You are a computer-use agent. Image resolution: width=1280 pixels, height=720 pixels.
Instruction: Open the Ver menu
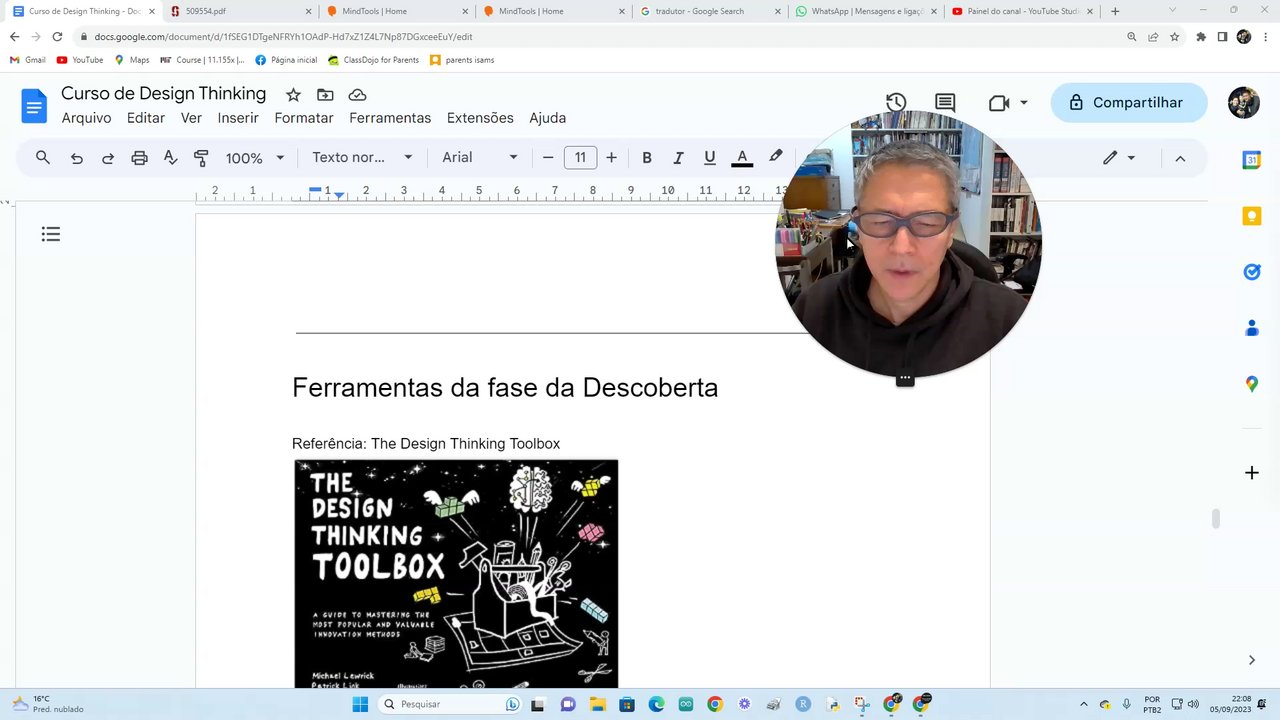tap(191, 118)
